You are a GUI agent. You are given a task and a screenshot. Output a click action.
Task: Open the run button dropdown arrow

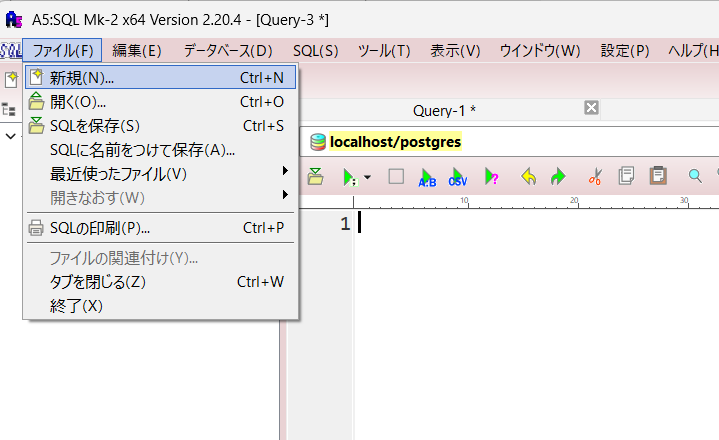coord(368,178)
